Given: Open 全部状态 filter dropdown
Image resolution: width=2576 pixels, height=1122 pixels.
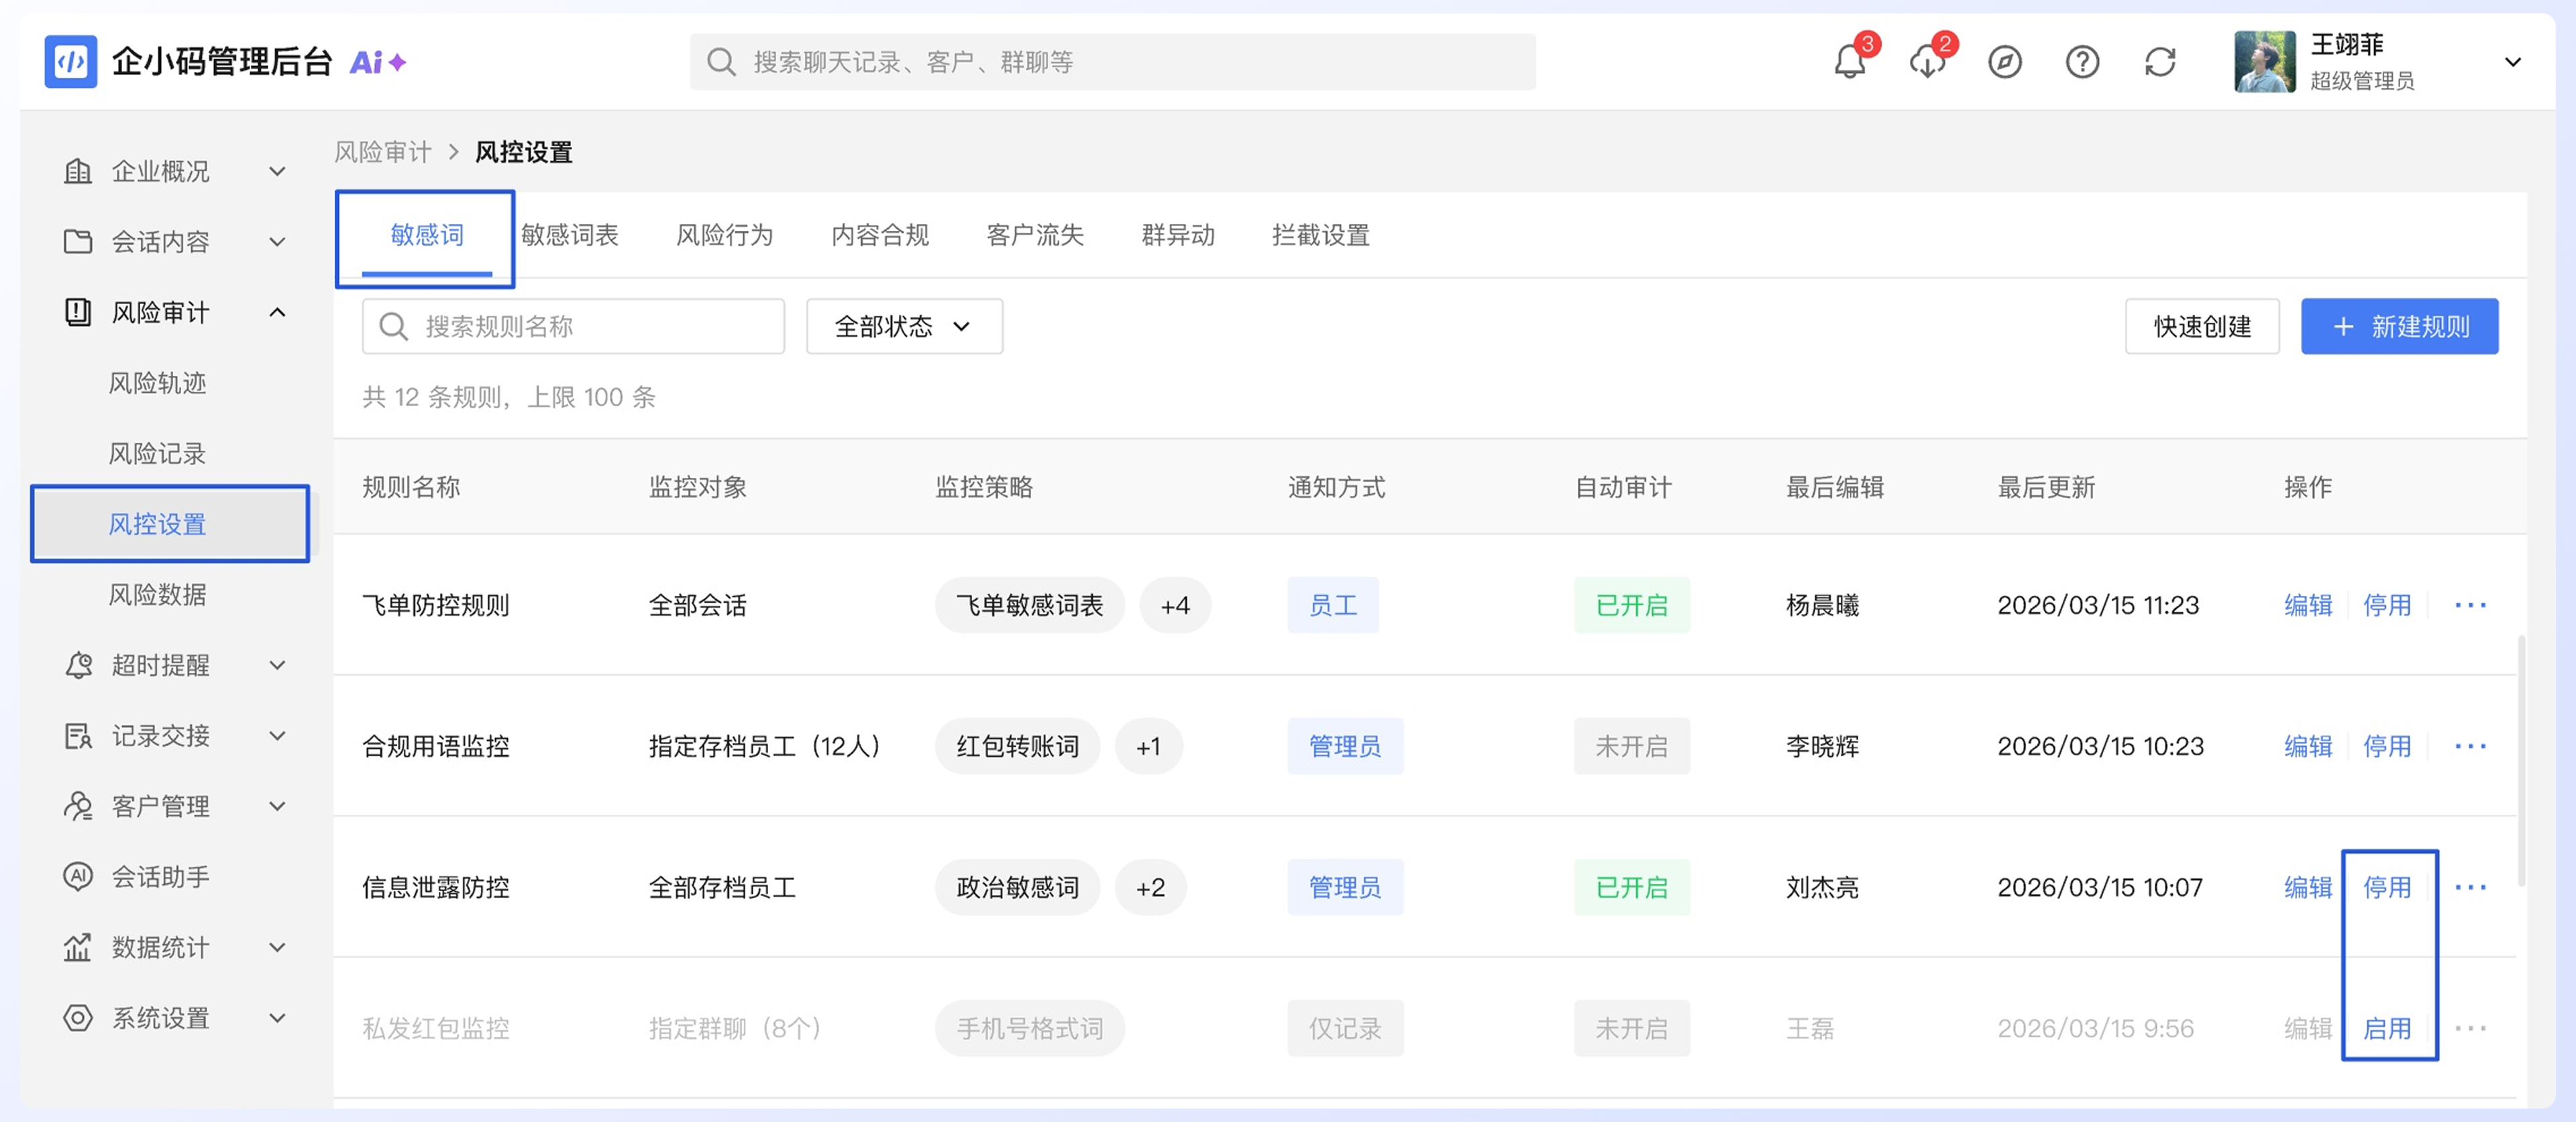Looking at the screenshot, I should click(904, 326).
